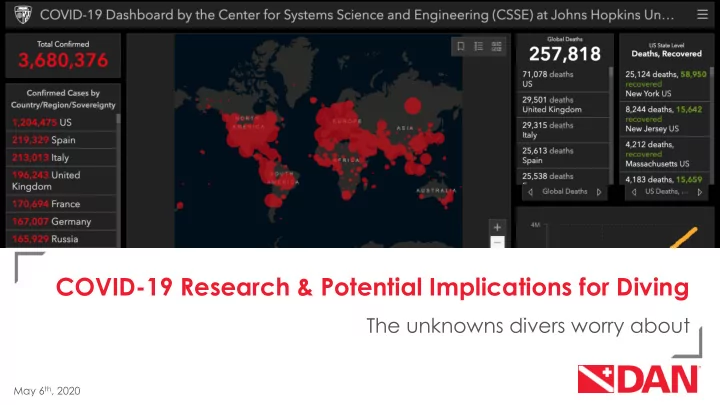Open the hamburger menu in dashboard header
The image size is (720, 405).
[702, 15]
